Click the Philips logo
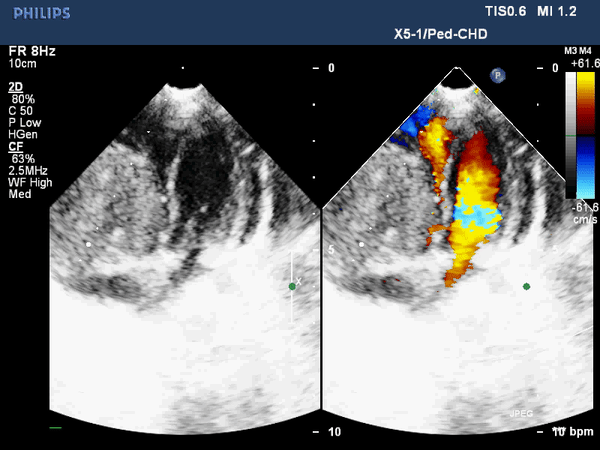 [x=36, y=14]
